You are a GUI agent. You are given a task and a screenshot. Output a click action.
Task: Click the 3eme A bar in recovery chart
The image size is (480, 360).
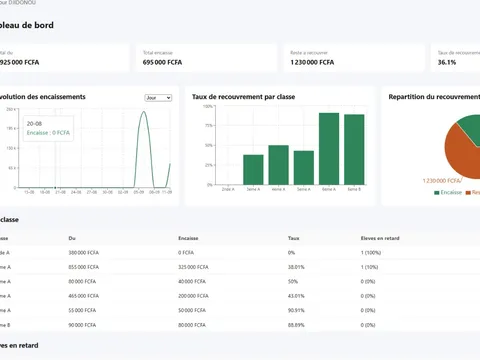point(253,169)
